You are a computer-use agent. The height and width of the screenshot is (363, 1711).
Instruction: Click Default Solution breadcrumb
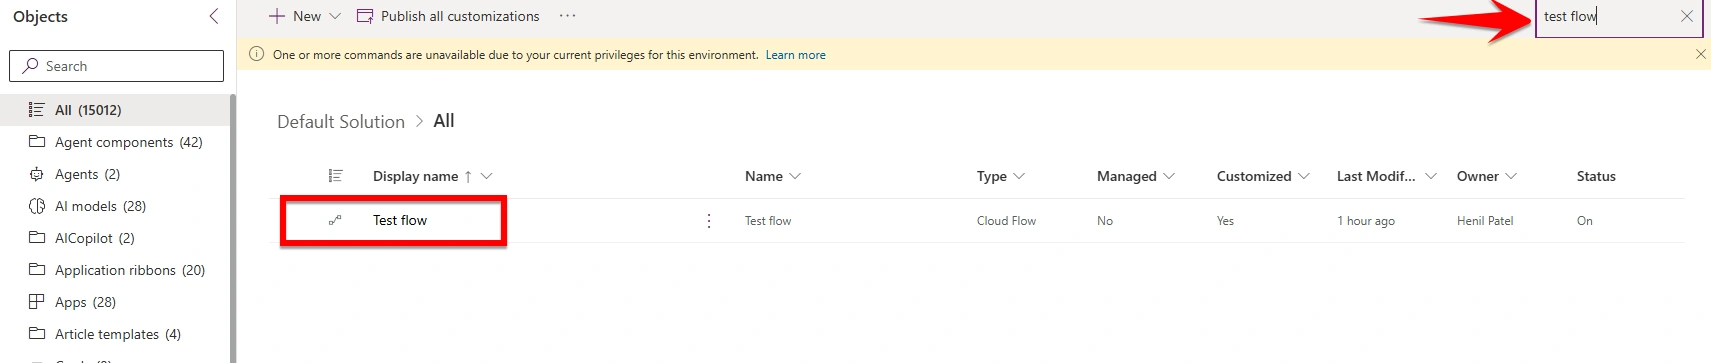341,121
